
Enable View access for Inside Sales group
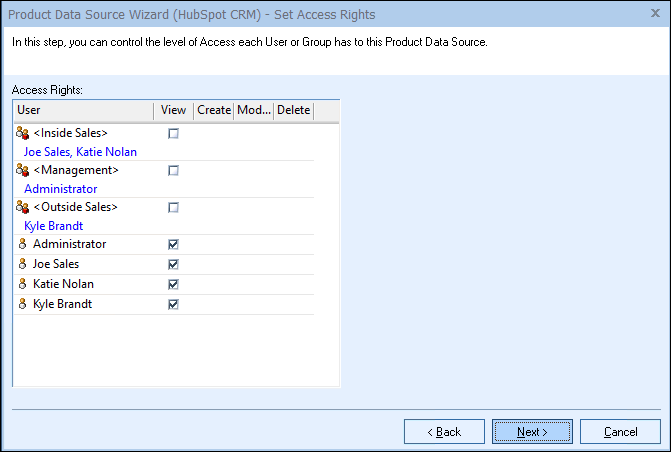point(173,133)
